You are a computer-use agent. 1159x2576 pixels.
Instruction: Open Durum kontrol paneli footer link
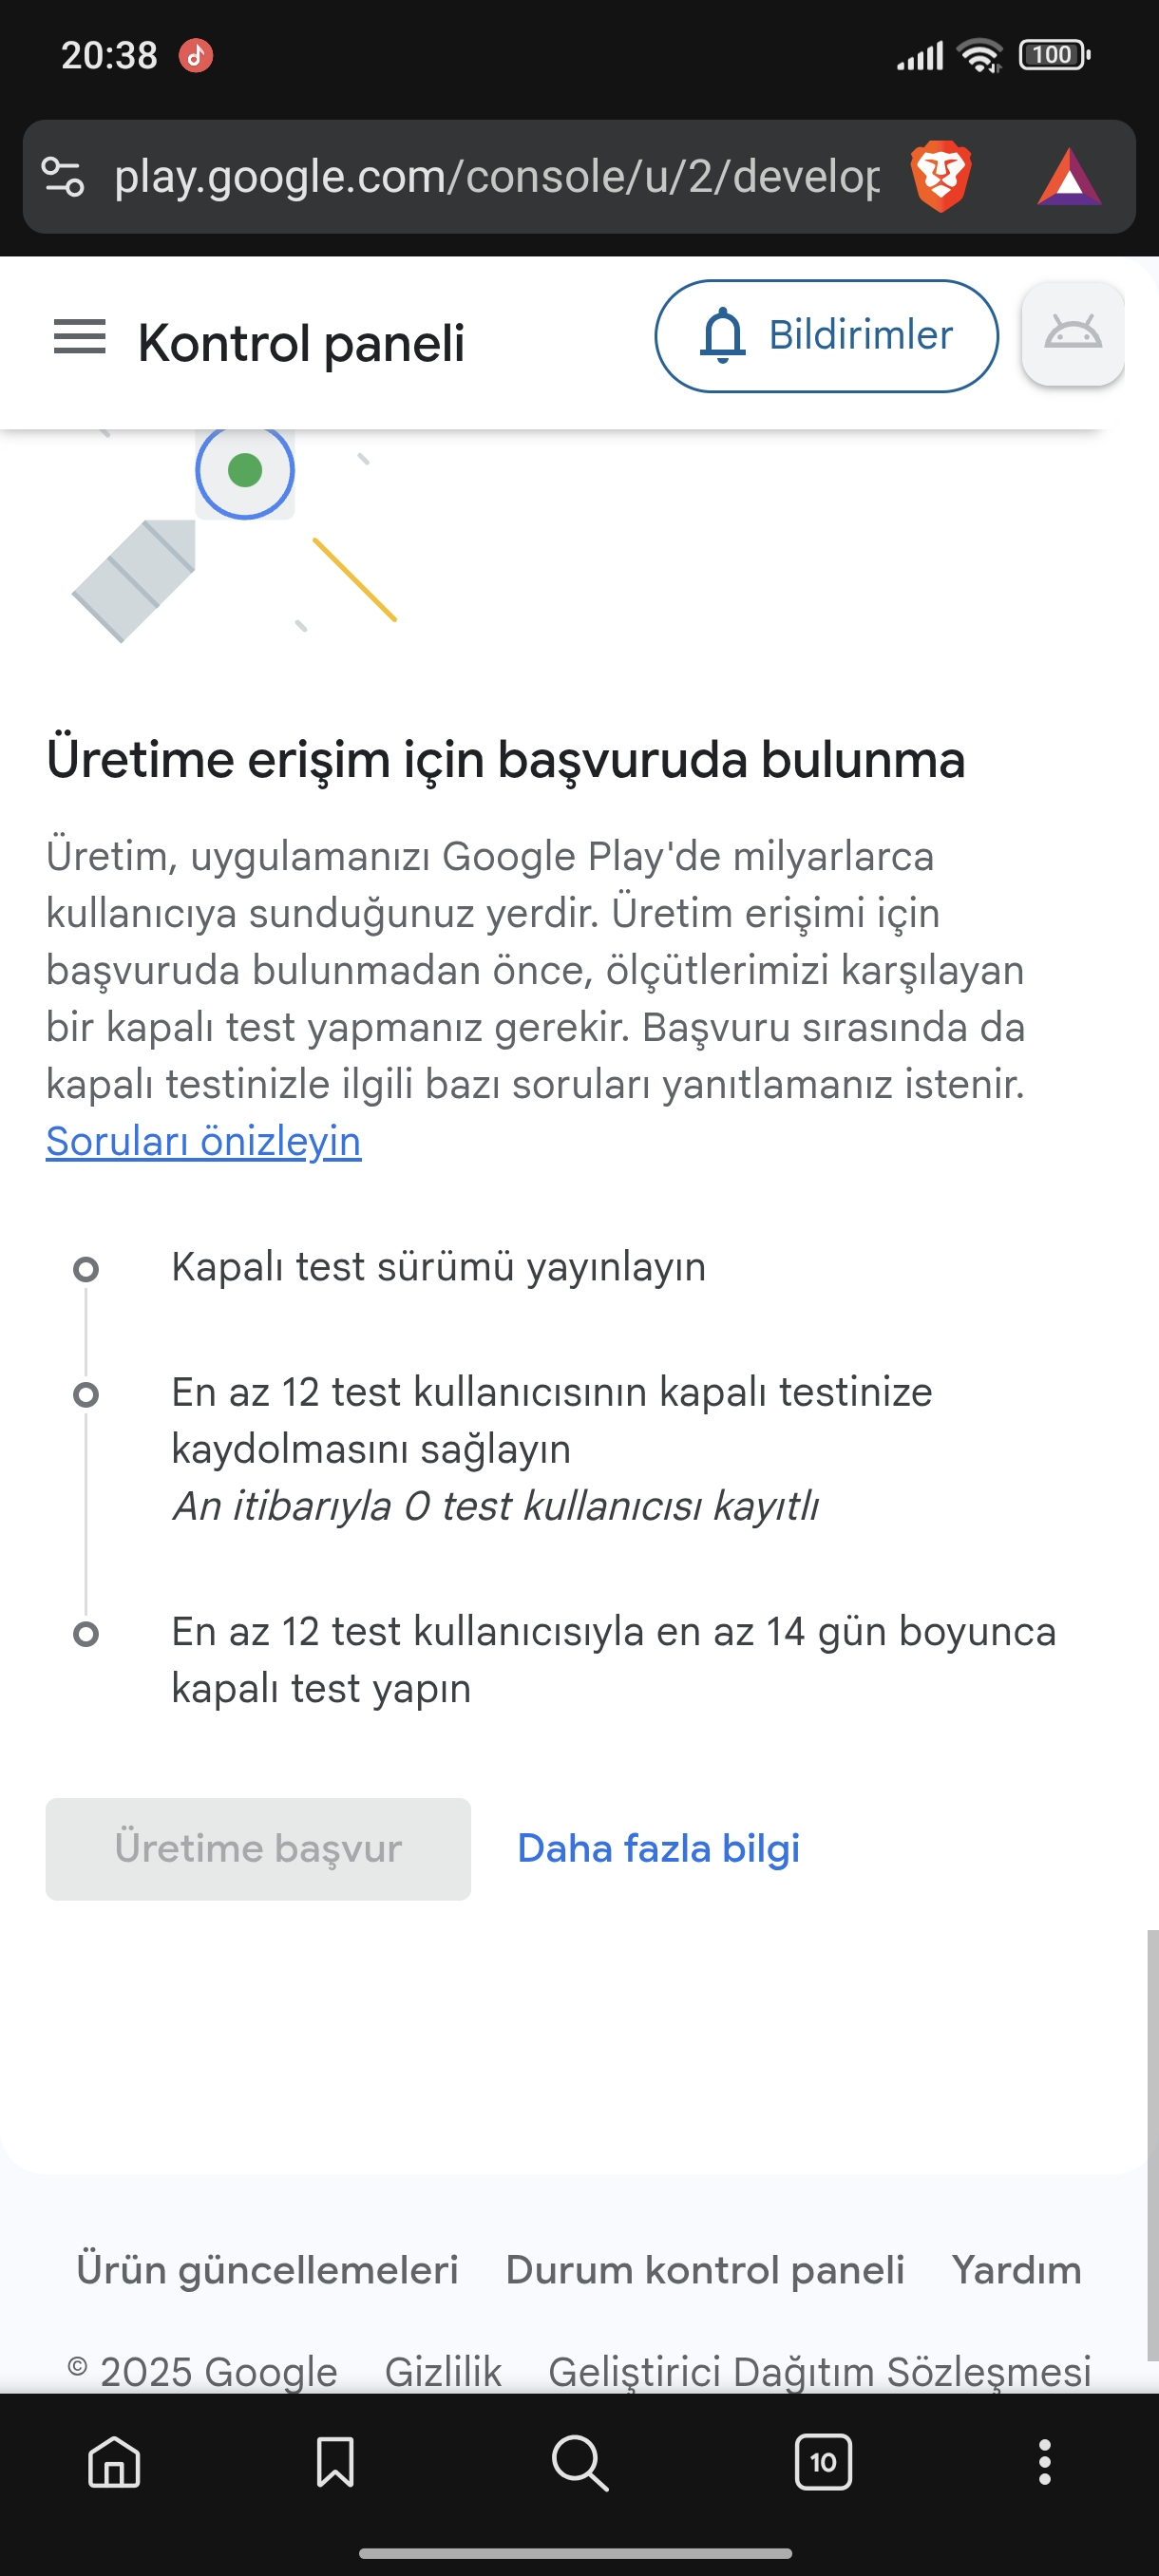point(705,2270)
